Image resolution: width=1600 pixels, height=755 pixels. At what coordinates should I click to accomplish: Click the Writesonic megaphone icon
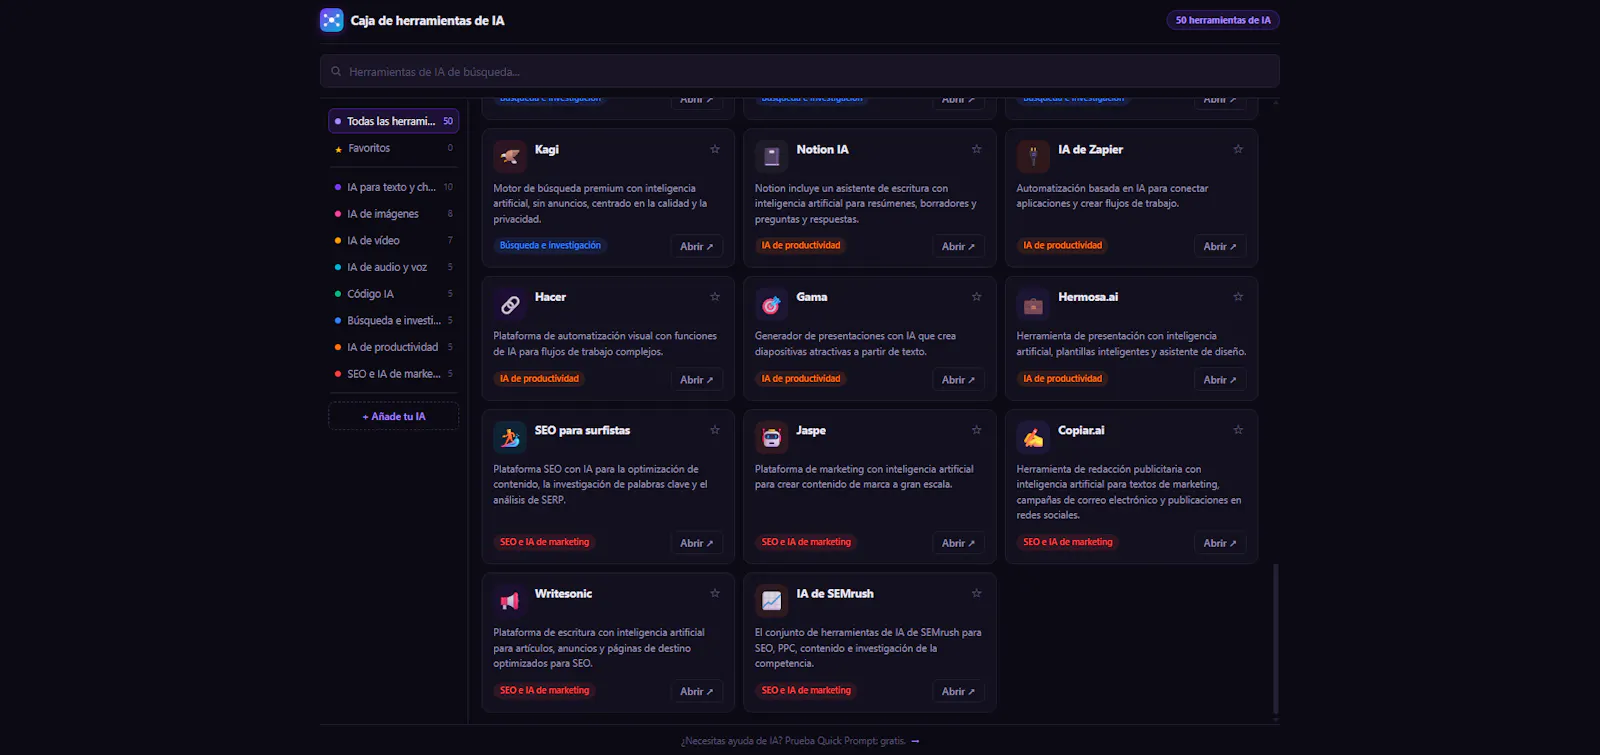click(510, 600)
